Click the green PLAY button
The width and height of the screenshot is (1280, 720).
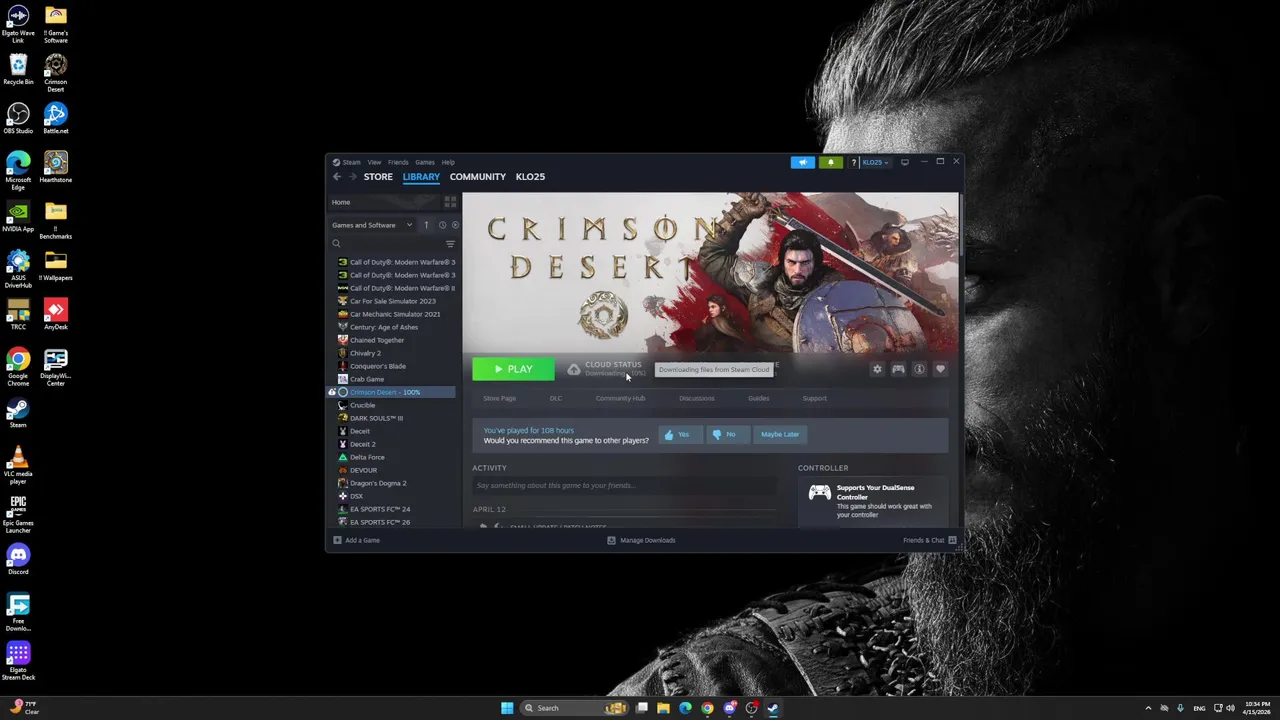pyautogui.click(x=513, y=369)
